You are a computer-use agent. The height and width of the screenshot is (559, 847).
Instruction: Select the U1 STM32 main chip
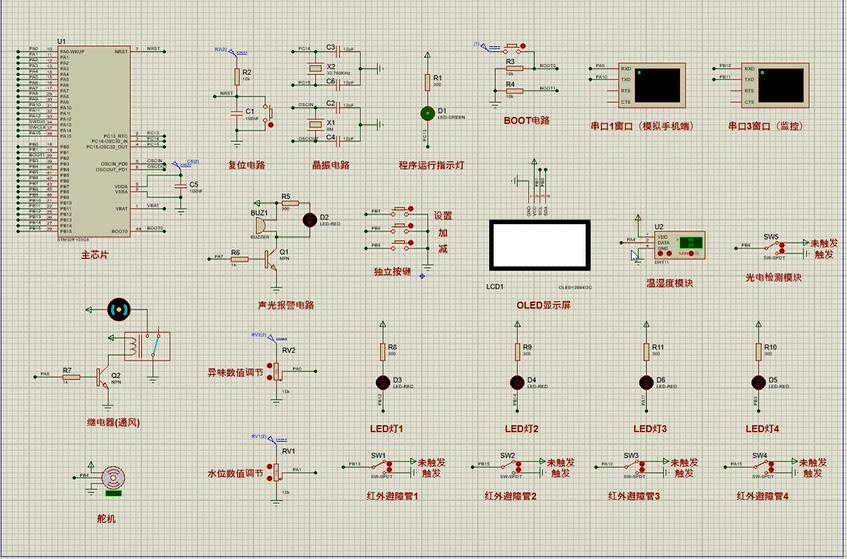pos(94,142)
